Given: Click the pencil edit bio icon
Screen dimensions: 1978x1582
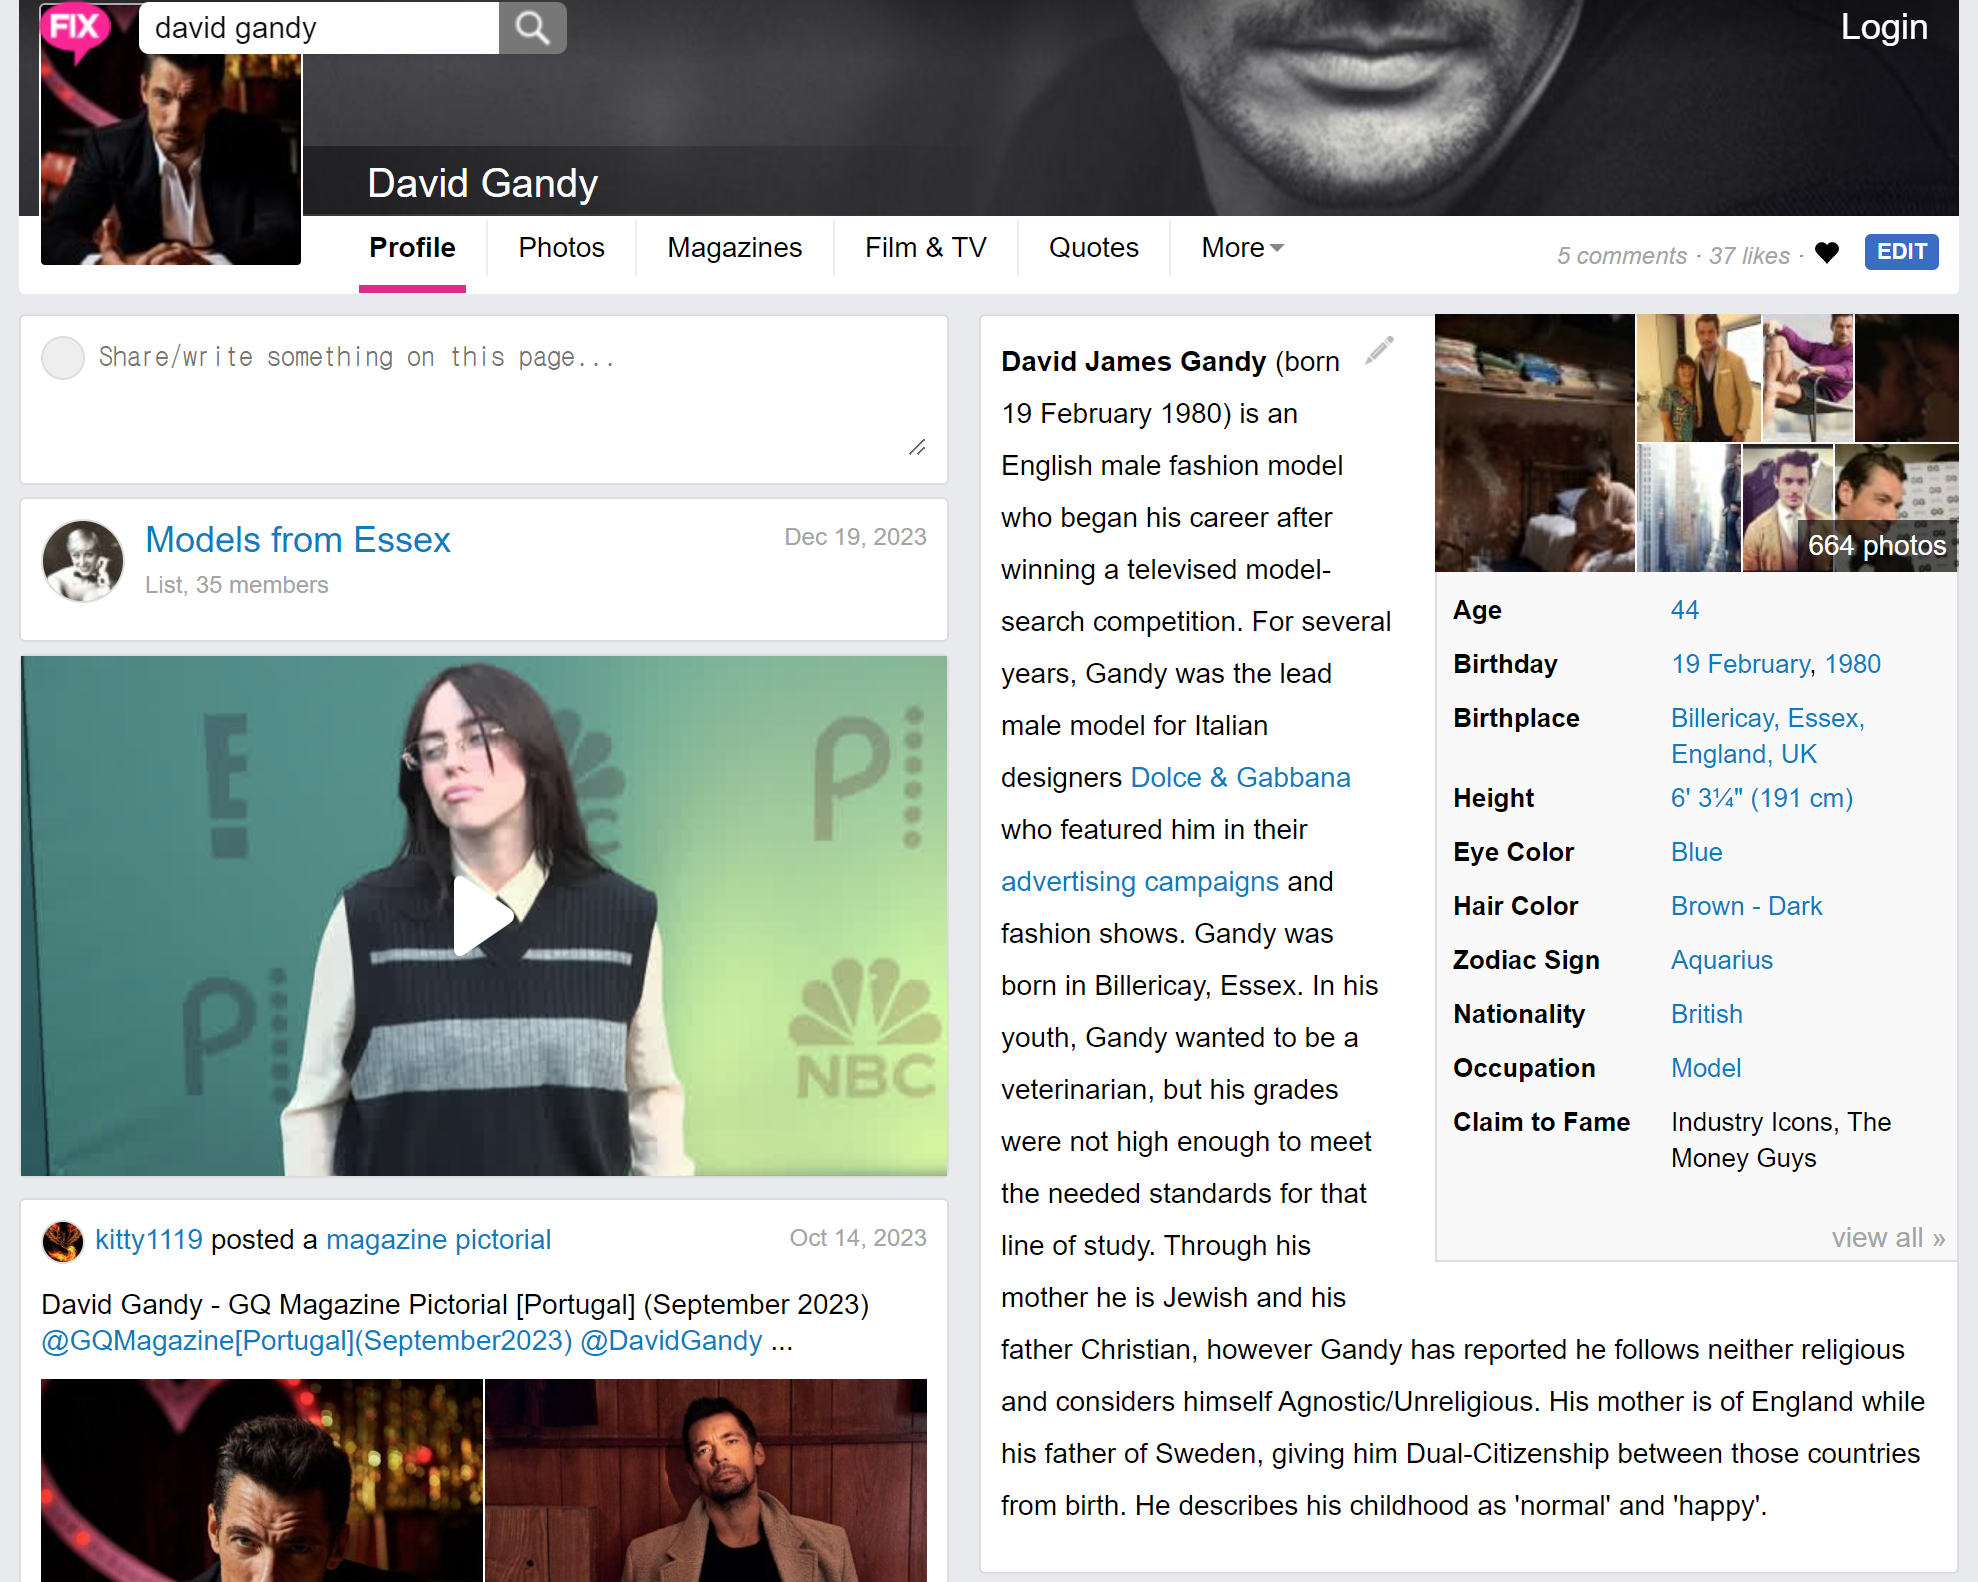Looking at the screenshot, I should (x=1379, y=350).
